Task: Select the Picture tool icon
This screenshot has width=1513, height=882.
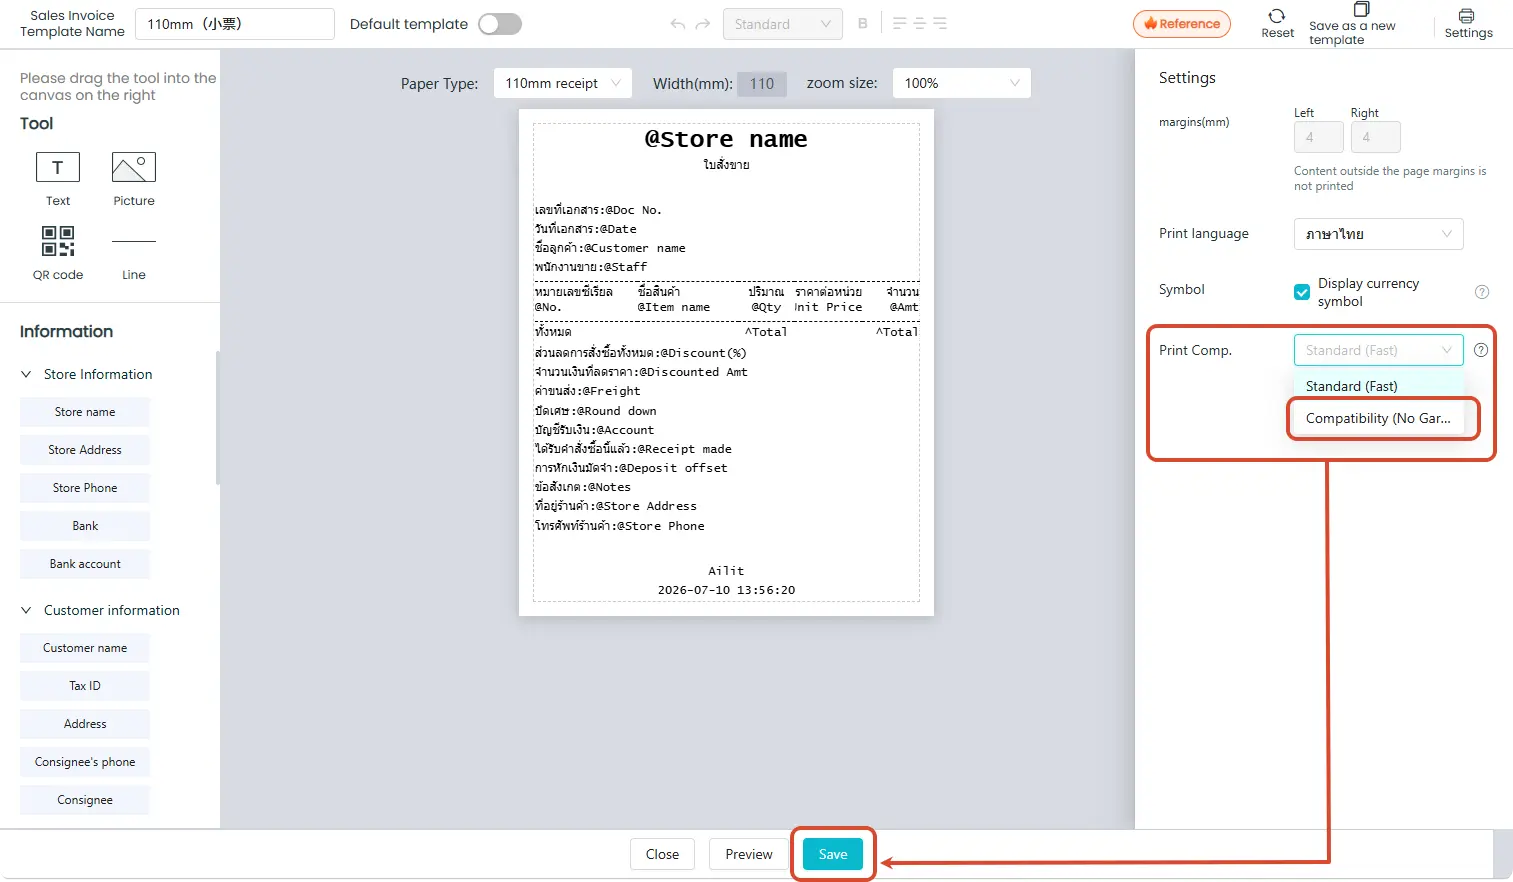Action: [134, 167]
